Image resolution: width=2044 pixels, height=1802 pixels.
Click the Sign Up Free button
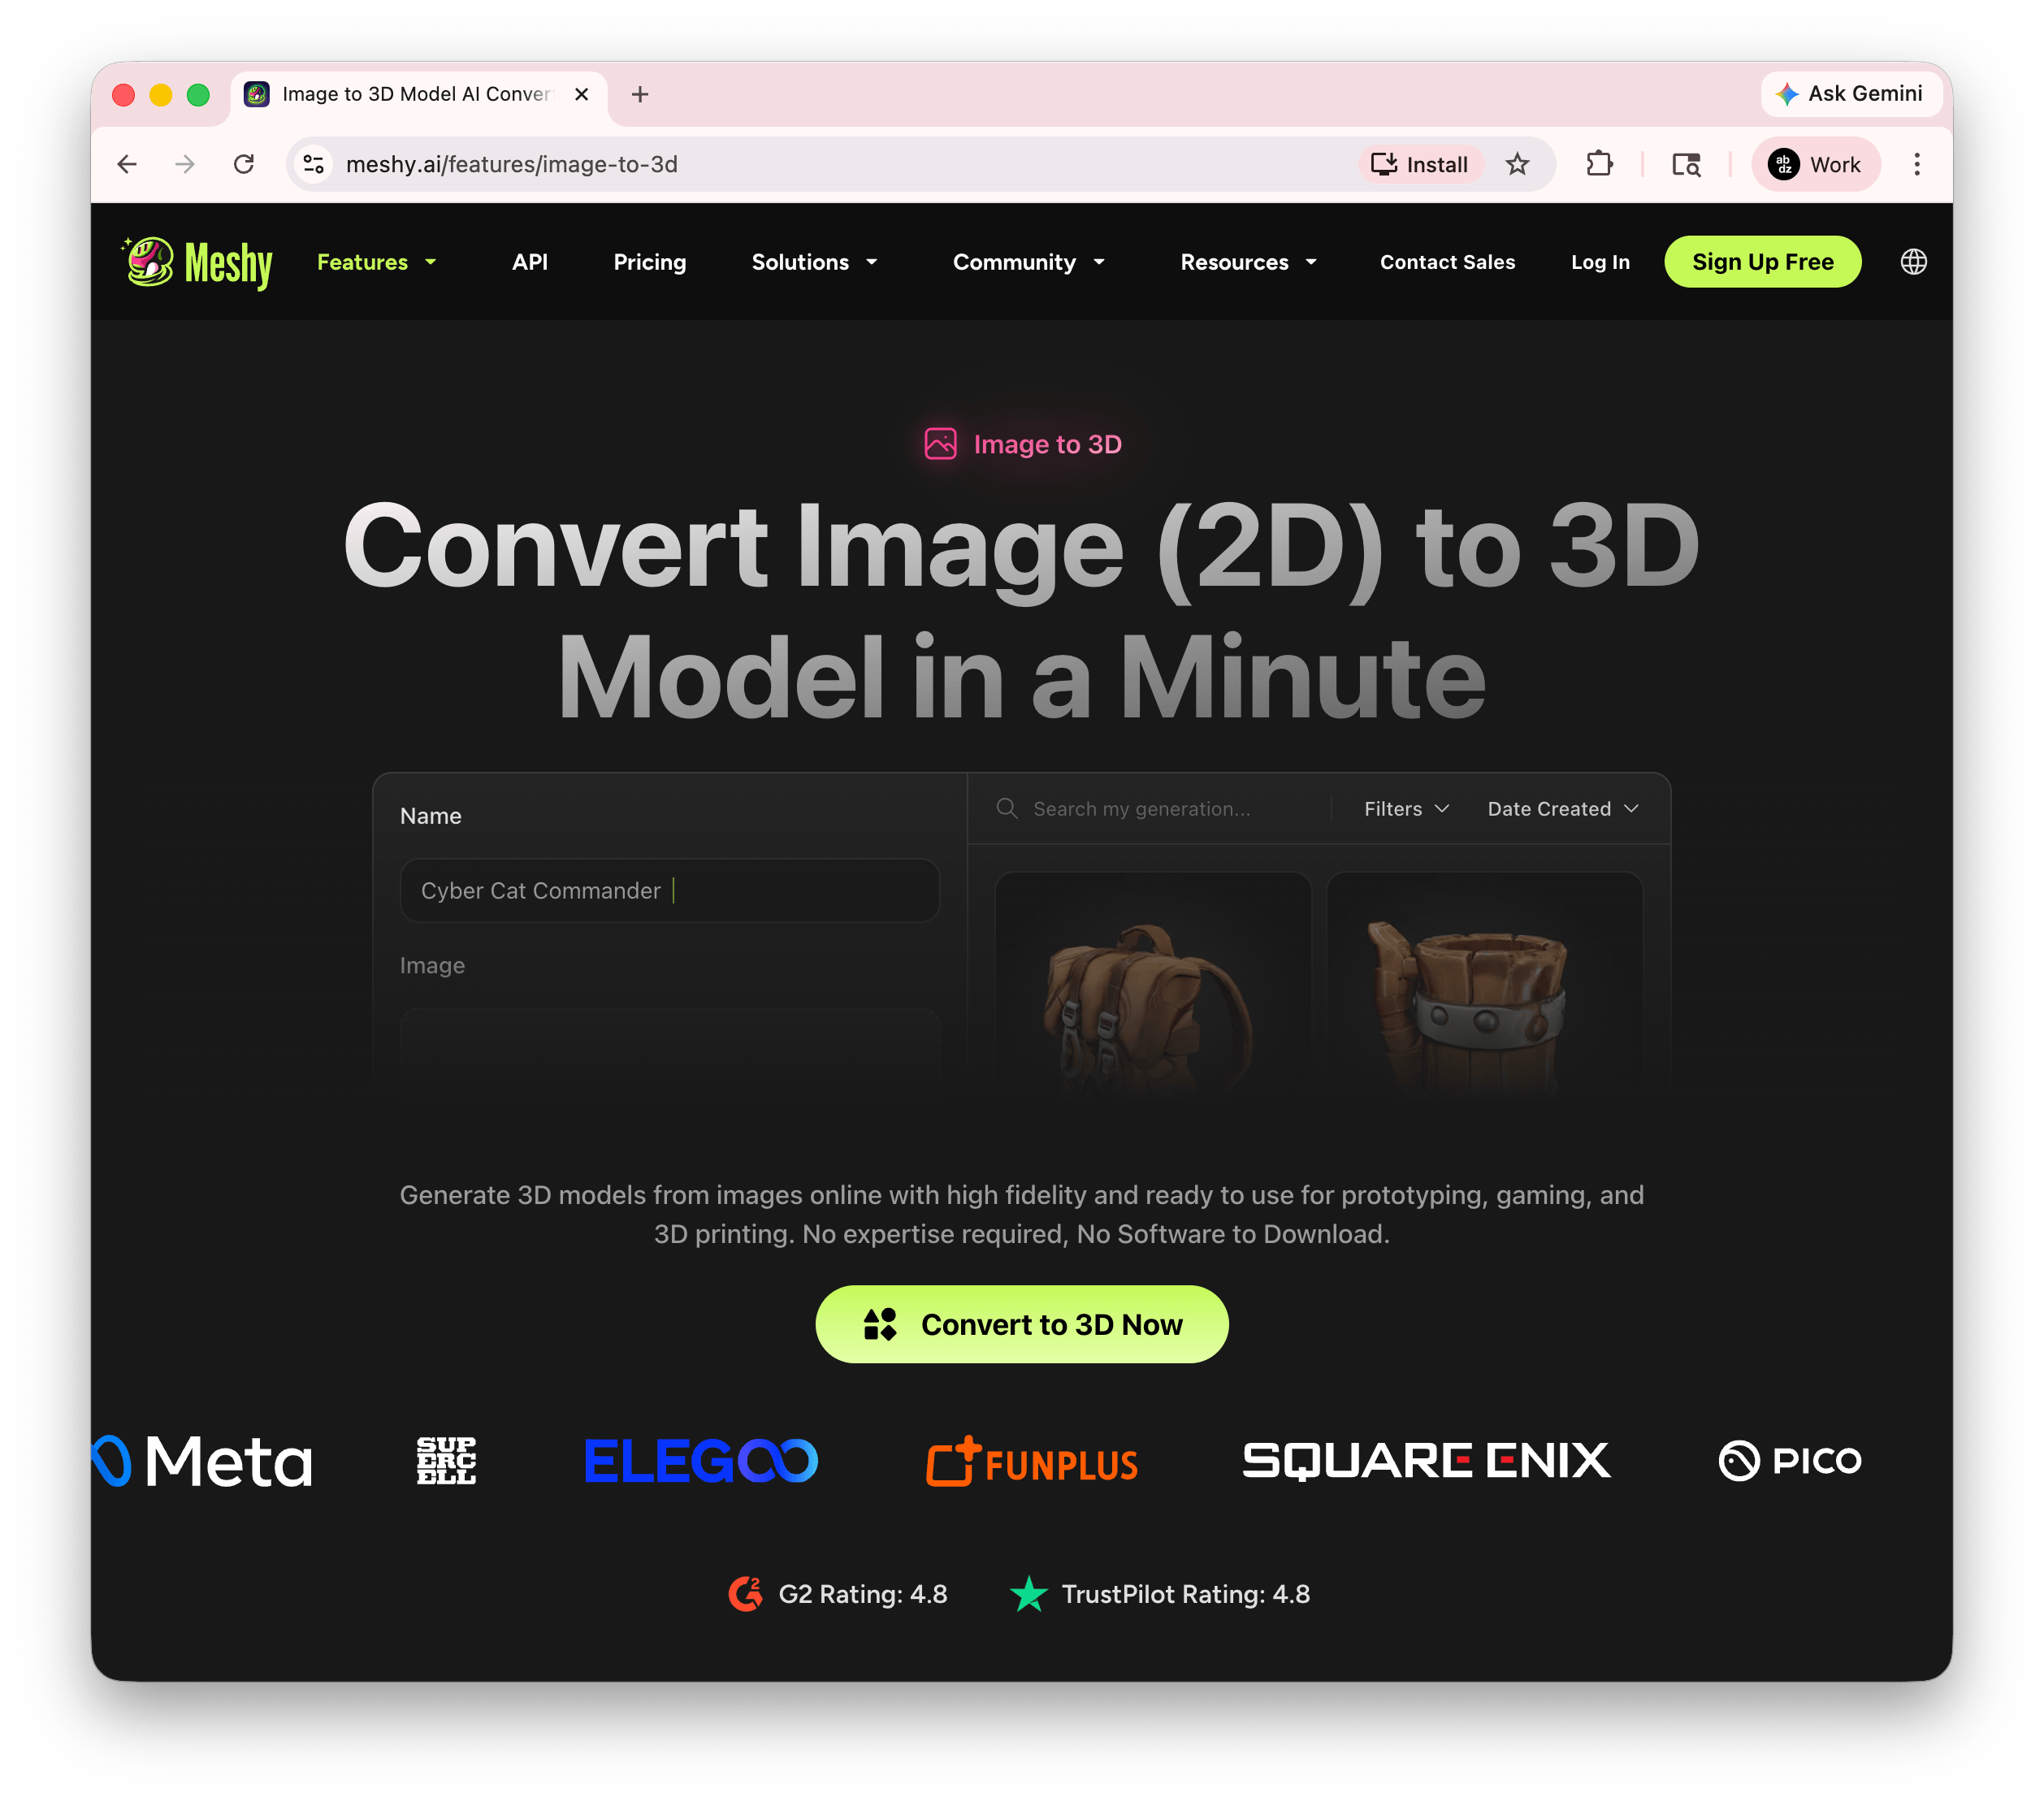1763,261
